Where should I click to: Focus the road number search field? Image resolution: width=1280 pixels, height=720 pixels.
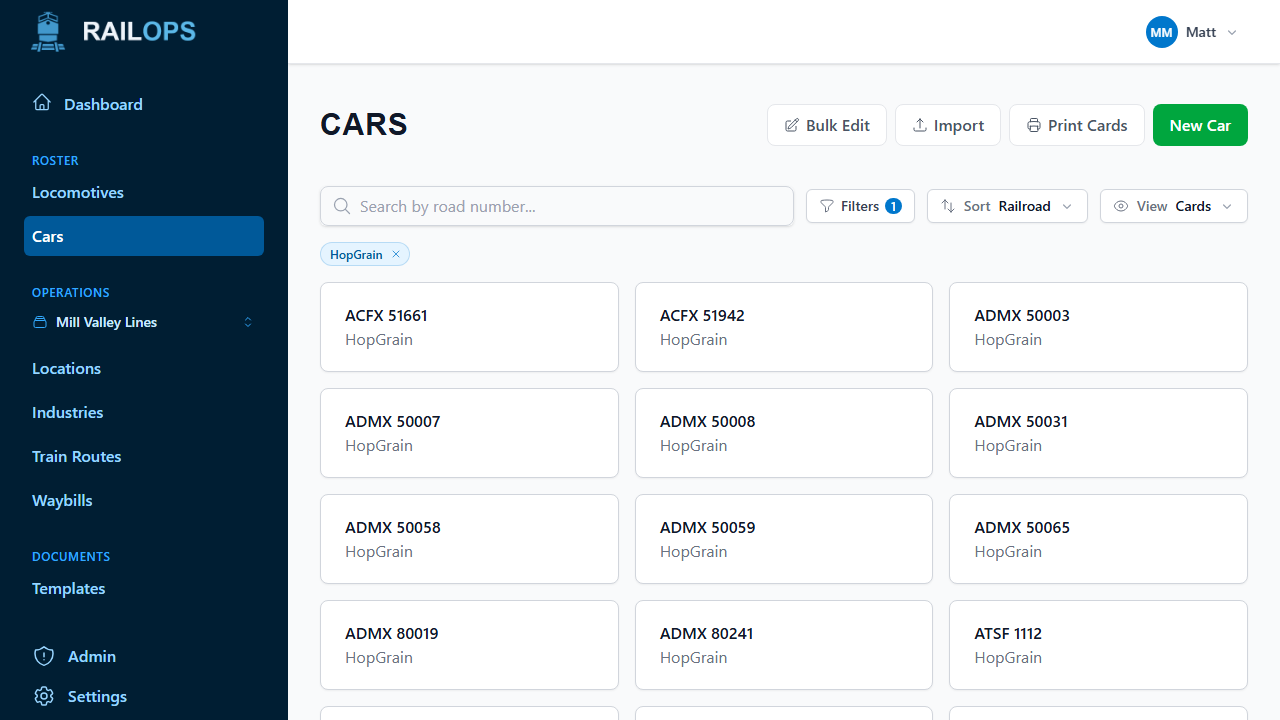(557, 206)
